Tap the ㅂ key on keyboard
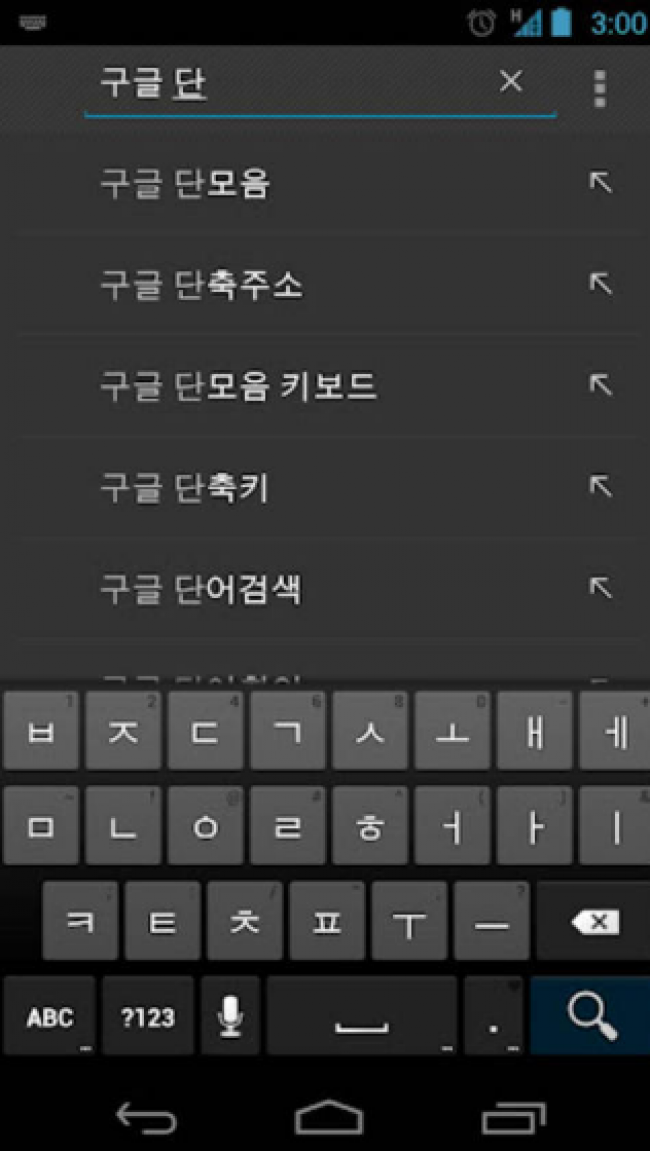650x1151 pixels. tap(41, 730)
